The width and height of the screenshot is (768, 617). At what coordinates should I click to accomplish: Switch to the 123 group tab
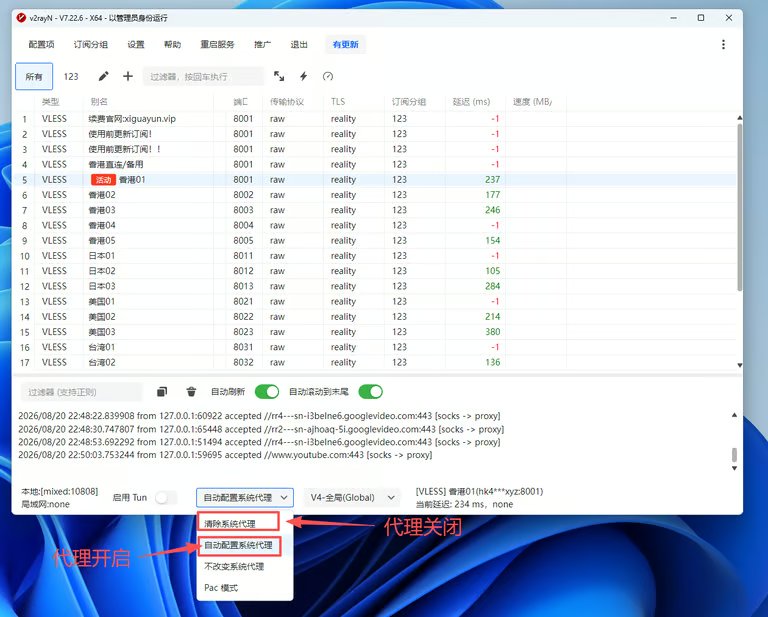pos(71,76)
